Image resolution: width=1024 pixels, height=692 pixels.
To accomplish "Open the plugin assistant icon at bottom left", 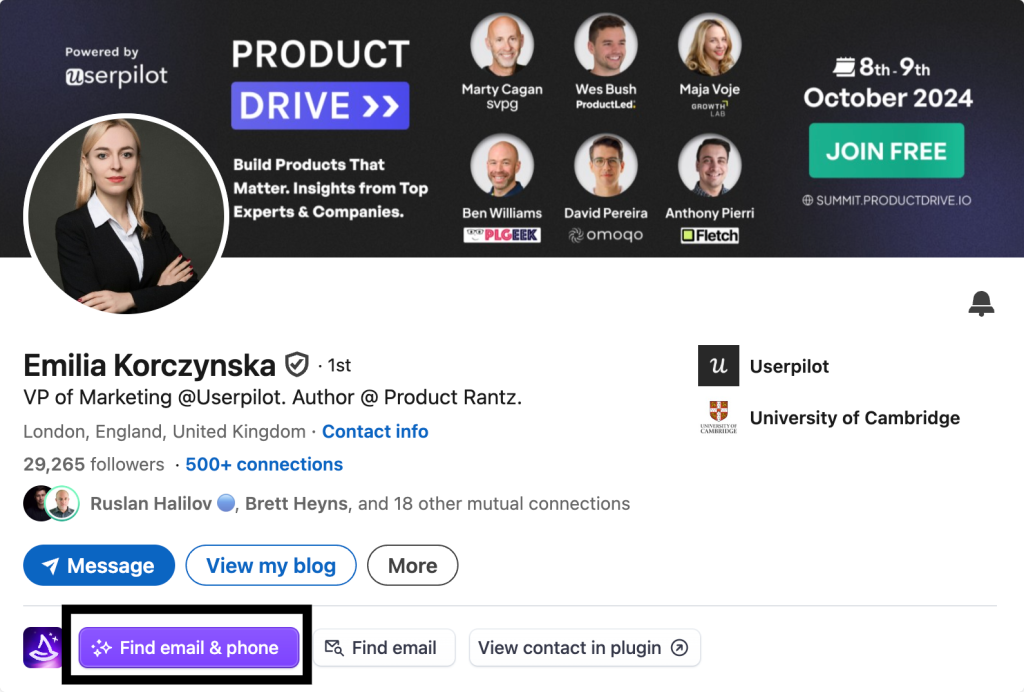I will pos(42,648).
